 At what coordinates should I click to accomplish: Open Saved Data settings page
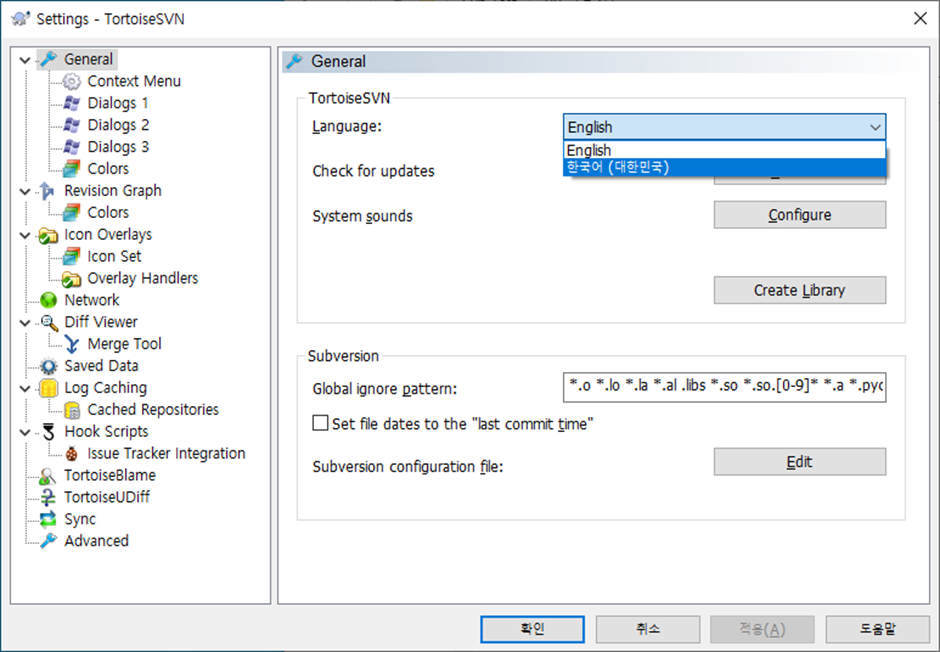tap(101, 366)
